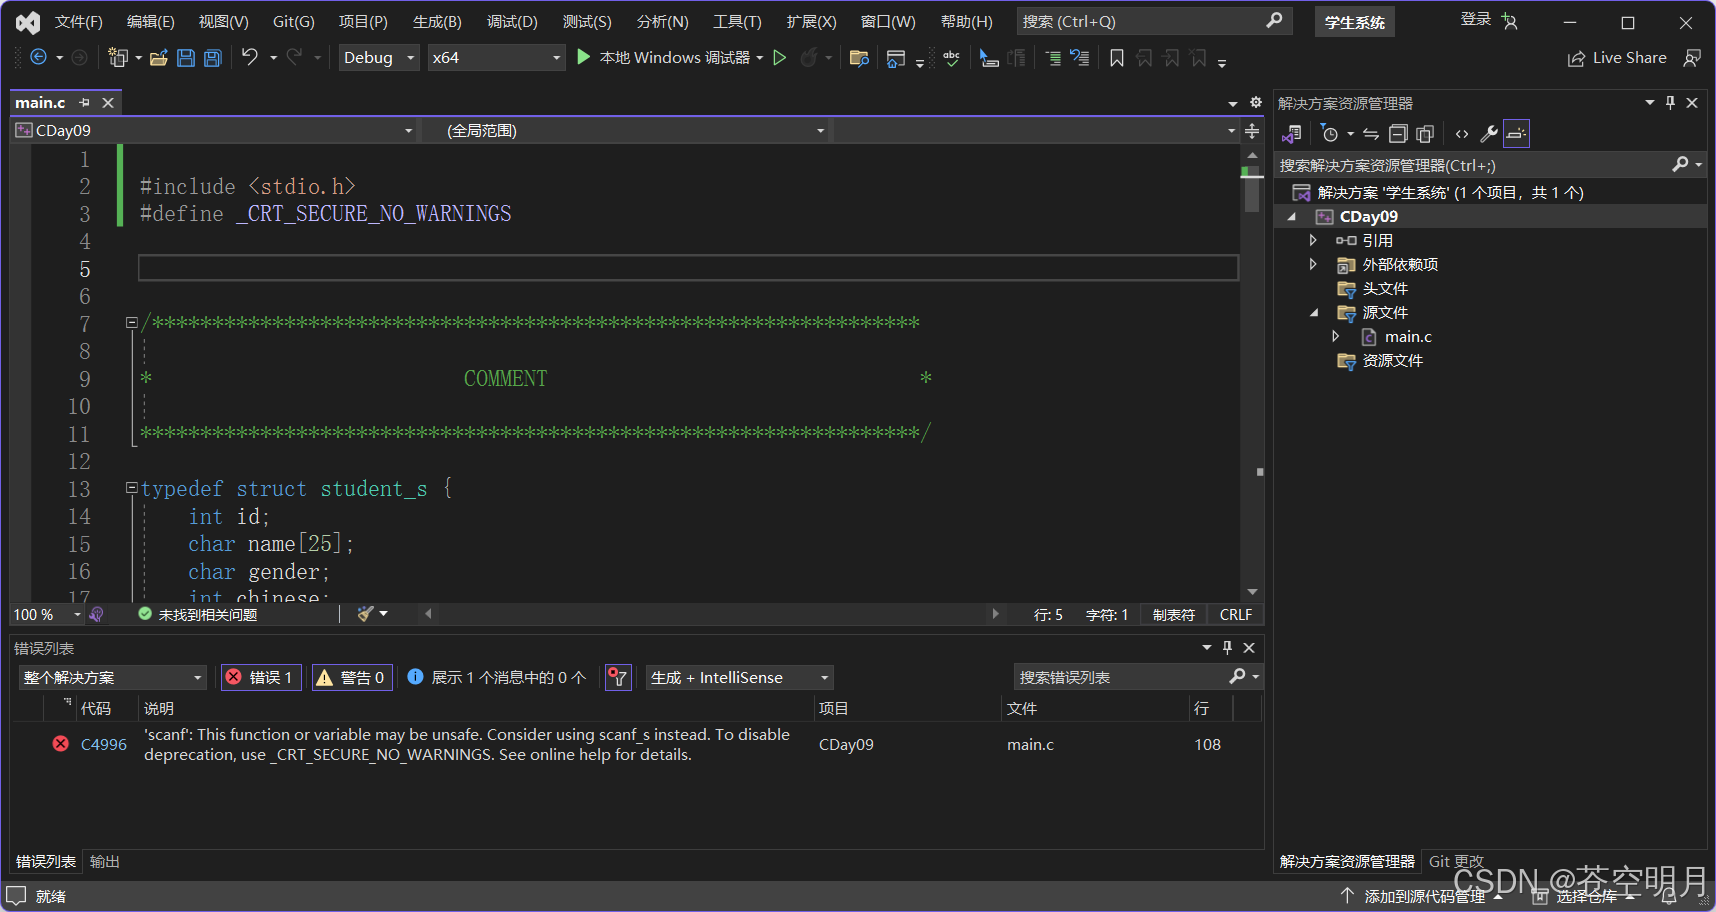Click the sync with active document arrows icon
The image size is (1716, 912).
(x=1371, y=133)
